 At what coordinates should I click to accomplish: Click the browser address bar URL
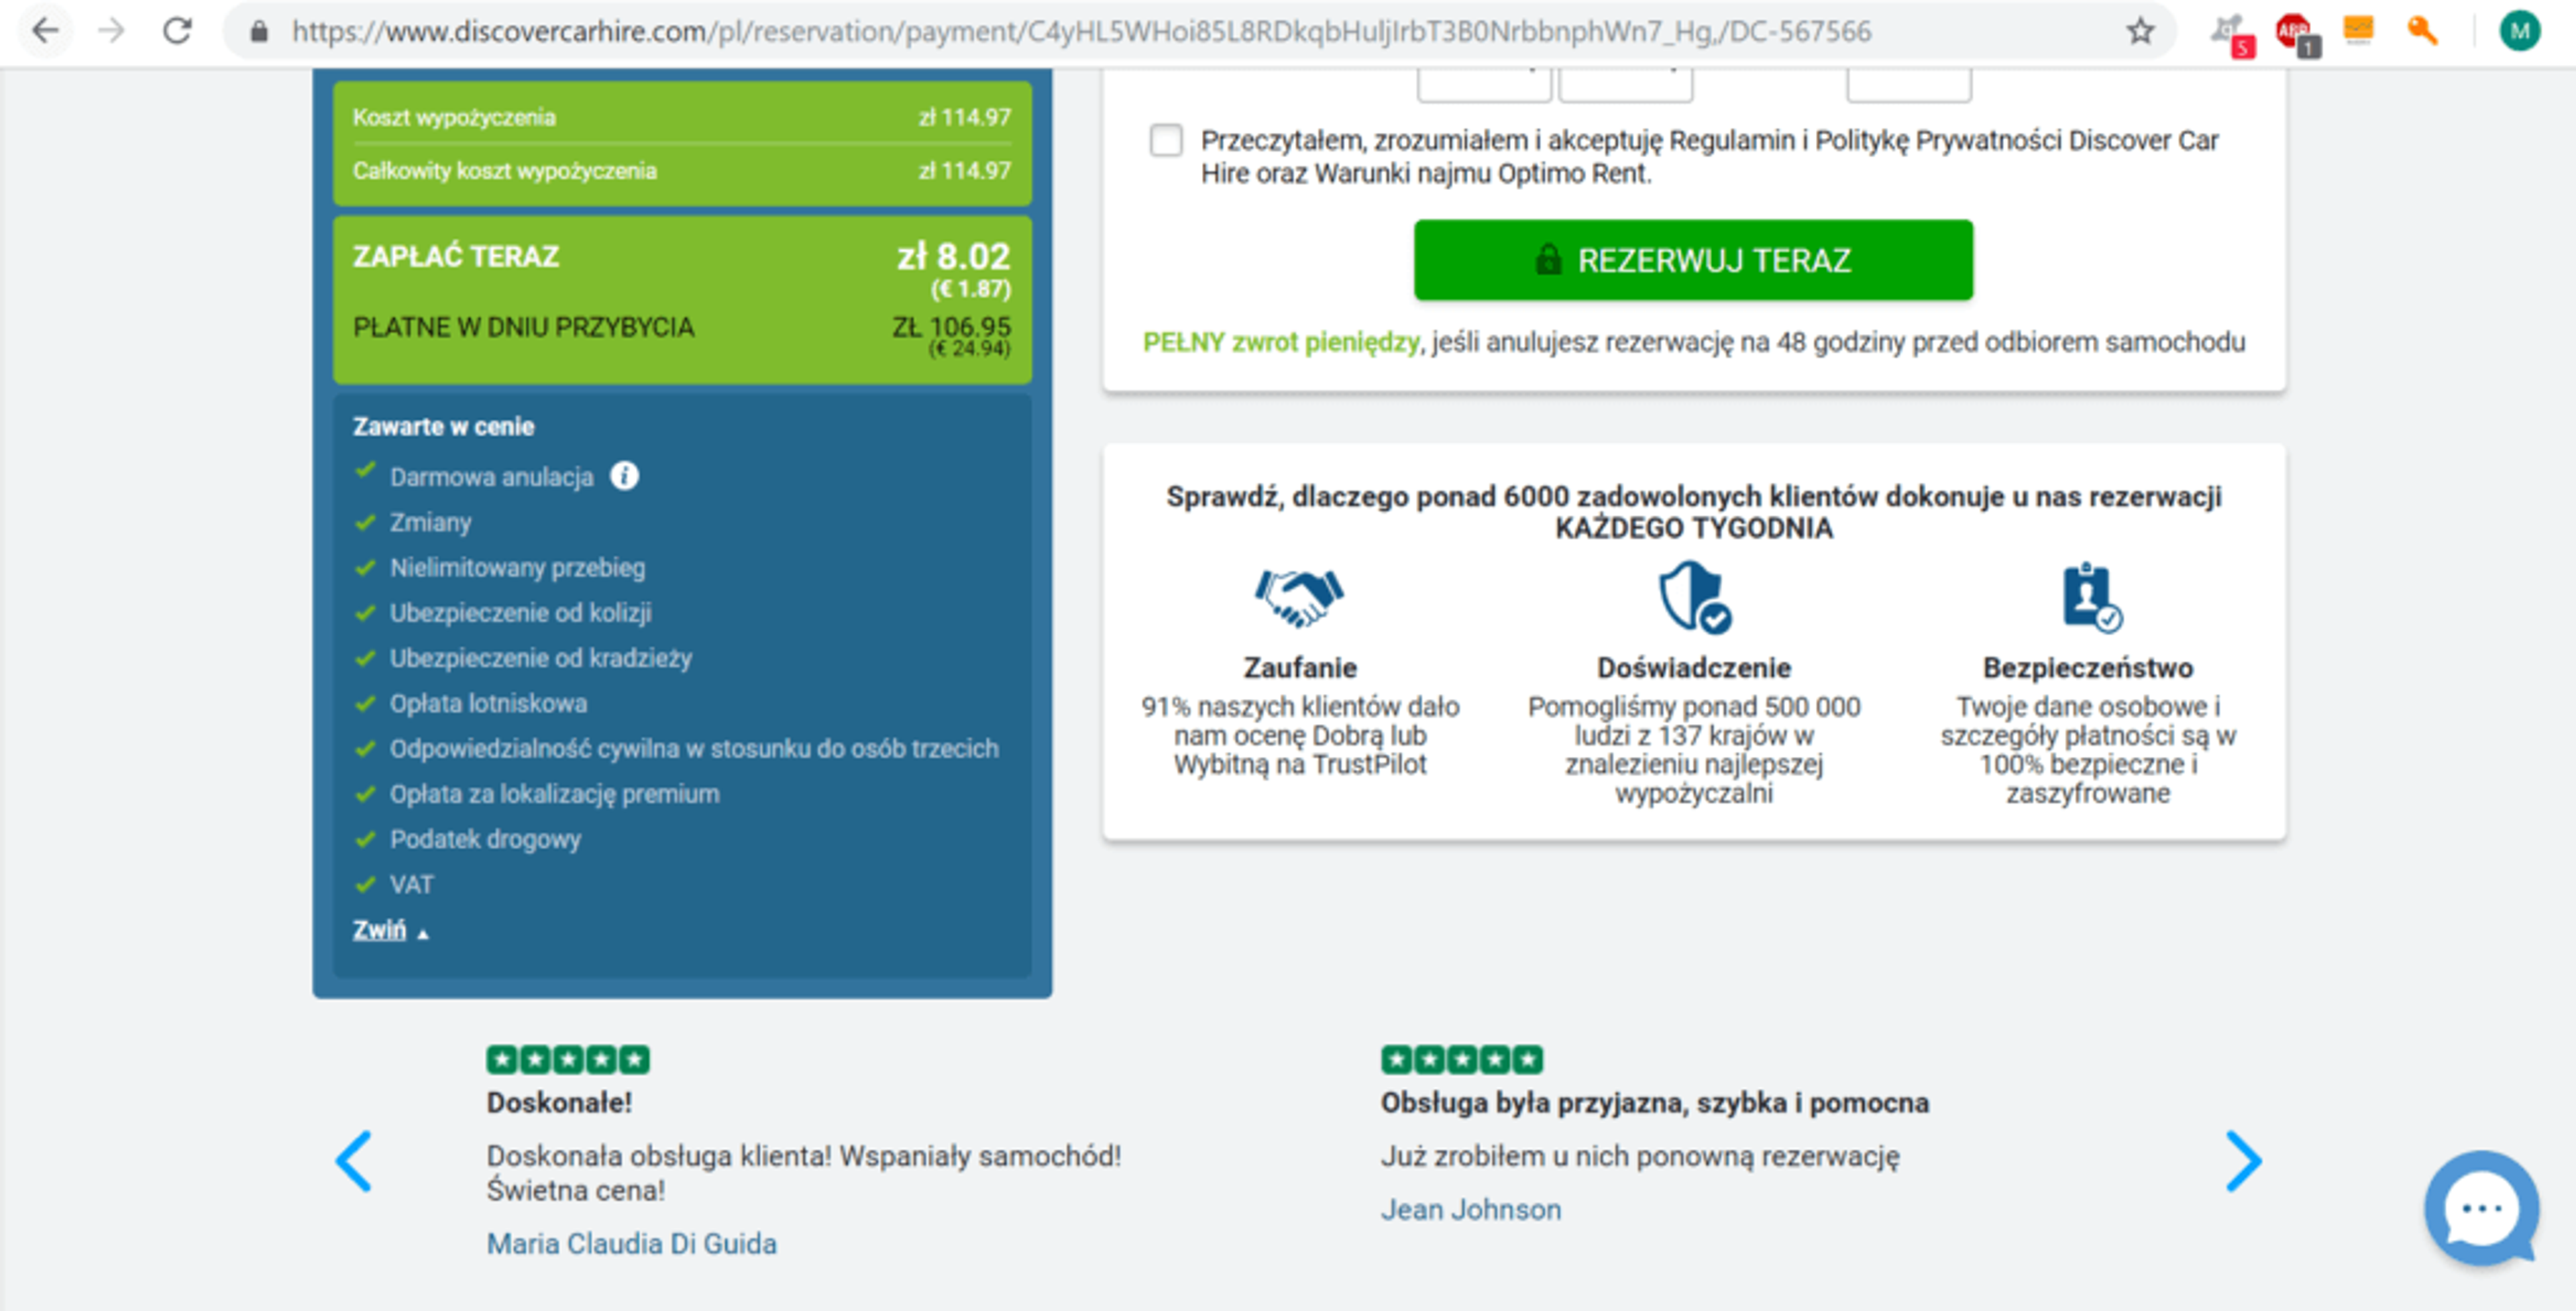click(1080, 32)
